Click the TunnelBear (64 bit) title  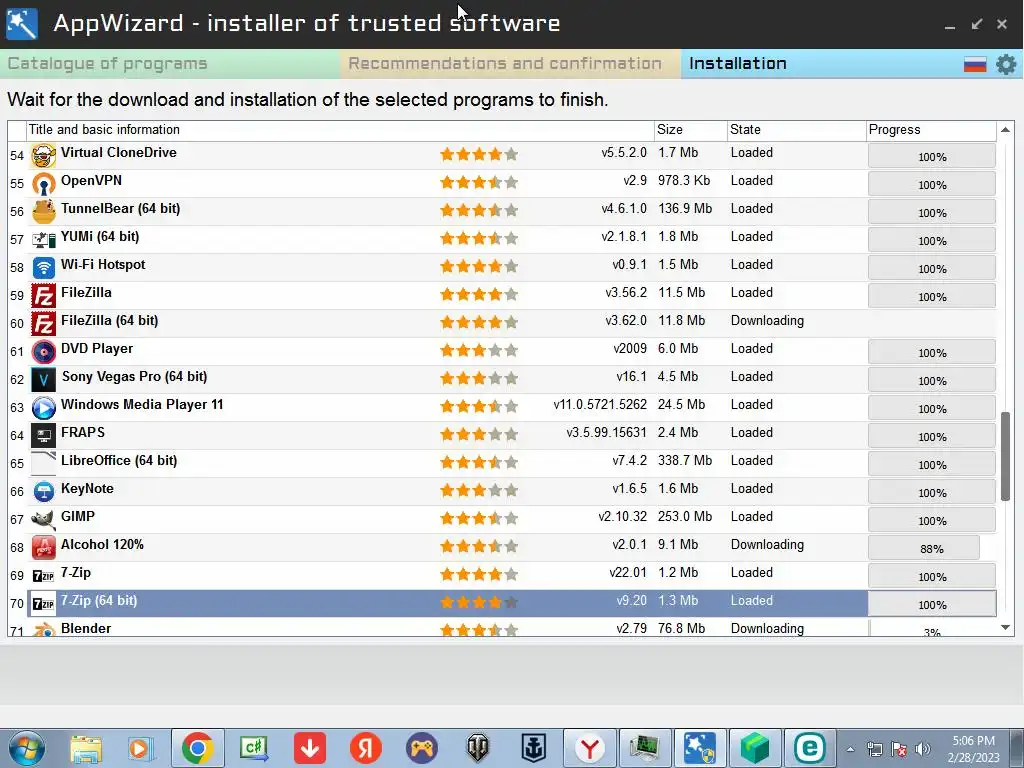click(x=120, y=208)
